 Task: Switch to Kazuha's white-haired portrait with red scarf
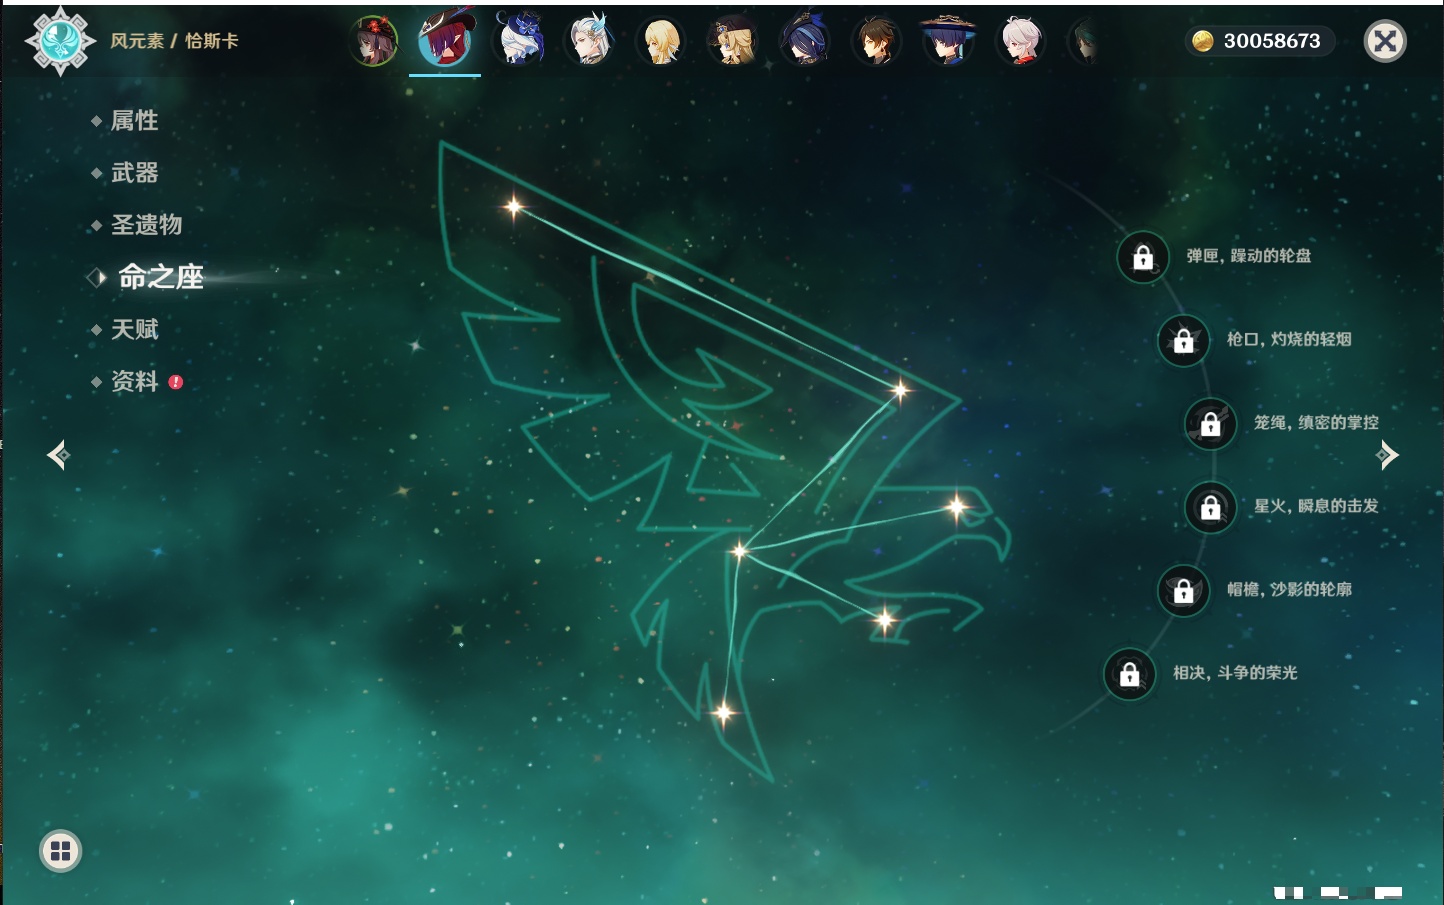(1020, 41)
